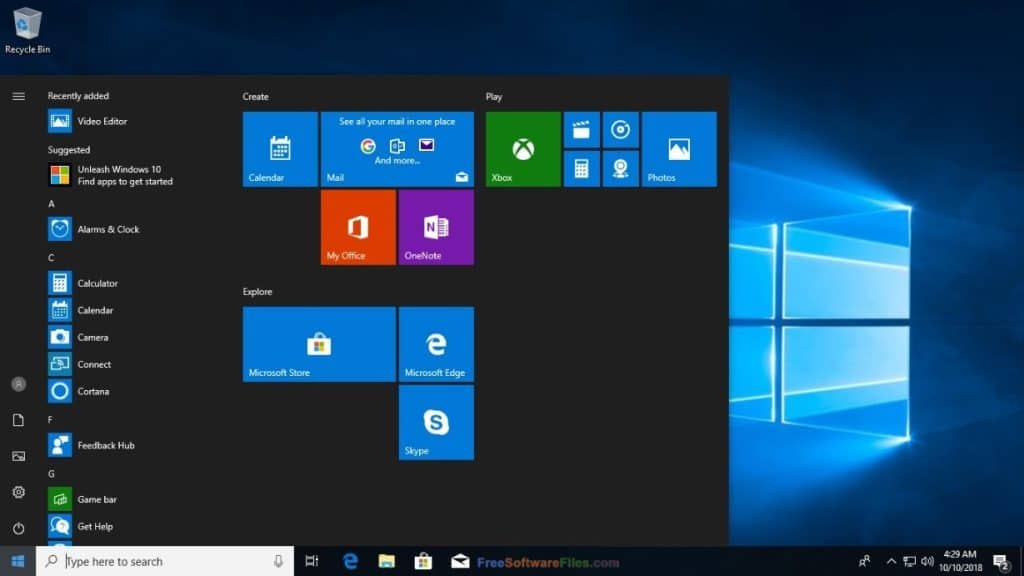Image resolution: width=1024 pixels, height=576 pixels.
Task: Click the Power button in Start sidebar
Action: (x=18, y=528)
